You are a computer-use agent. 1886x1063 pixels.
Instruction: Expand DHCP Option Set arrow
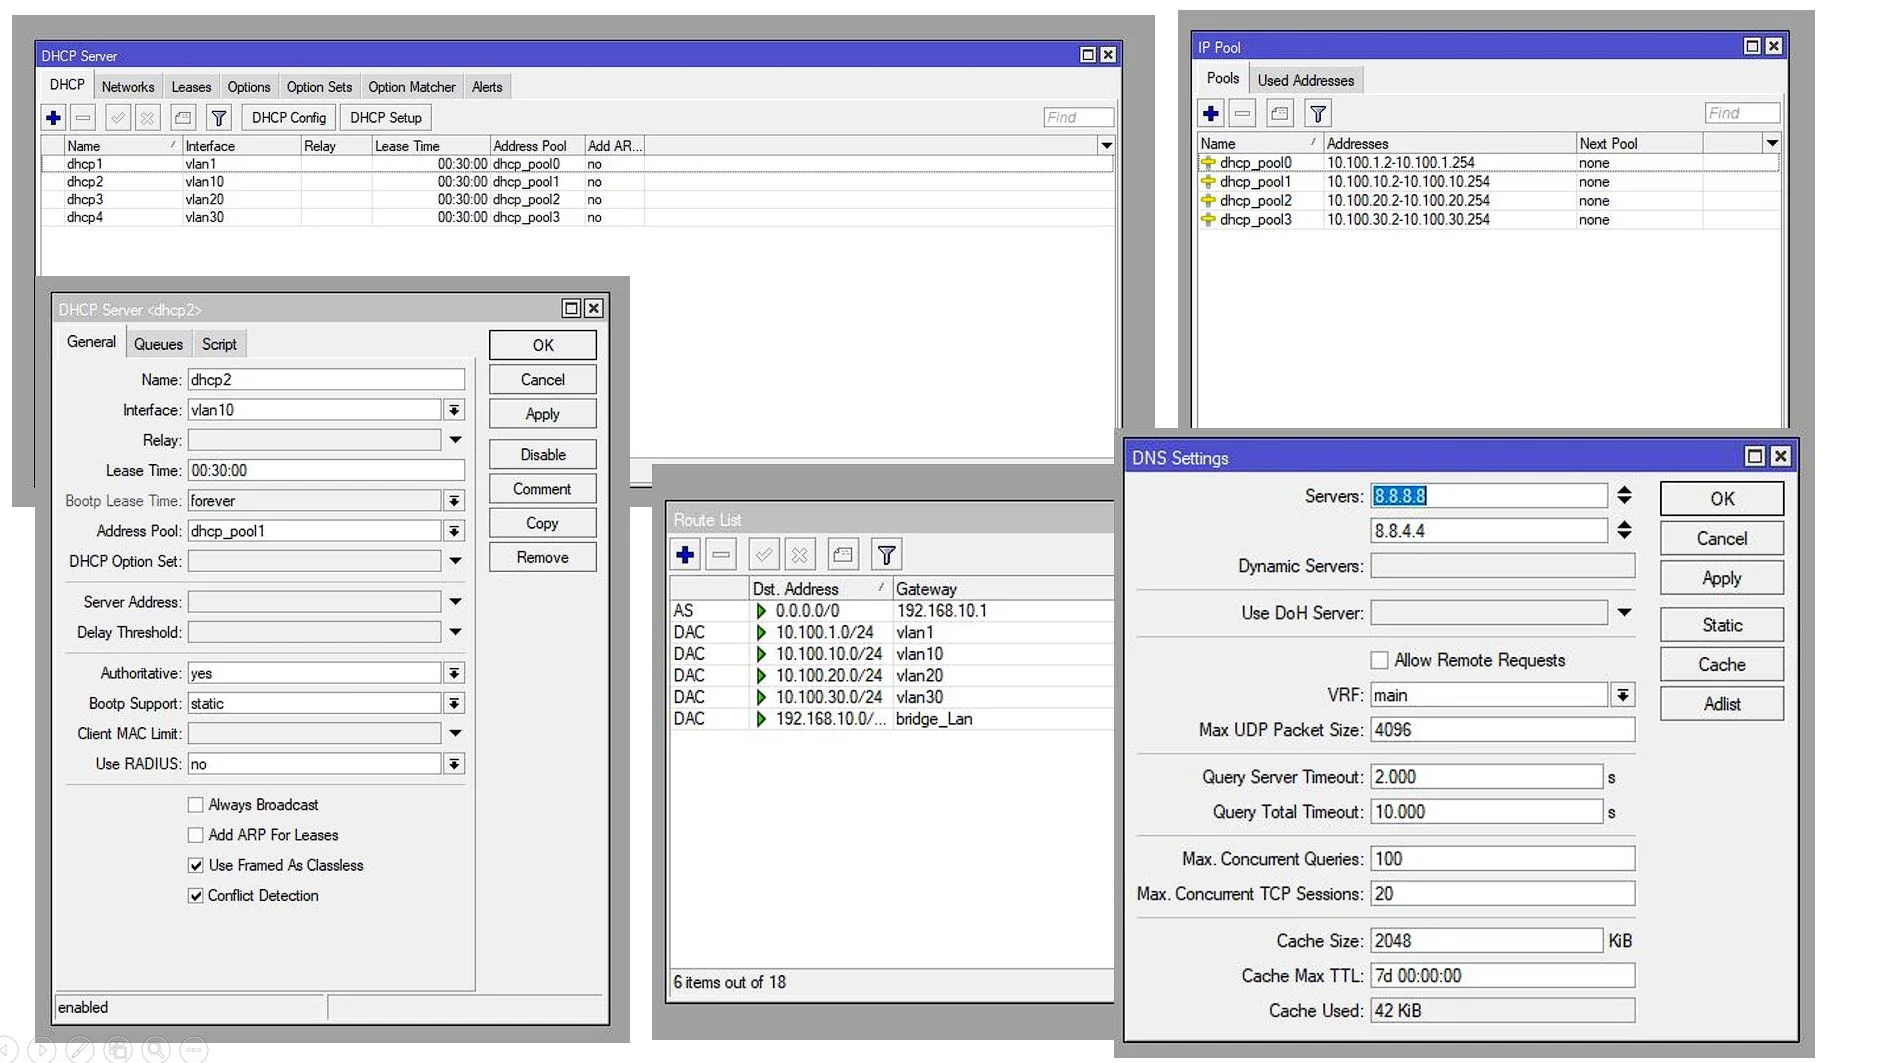455,561
